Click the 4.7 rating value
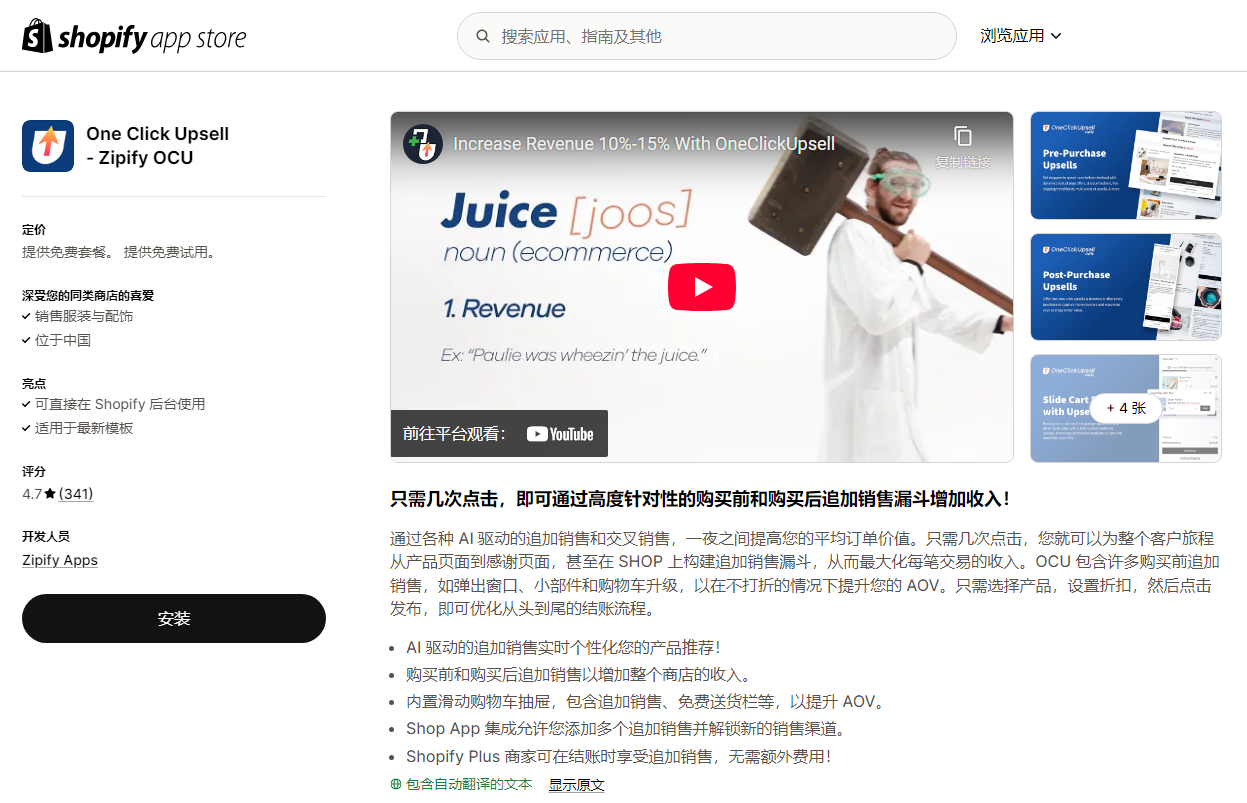This screenshot has height=803, width=1247. [32, 494]
